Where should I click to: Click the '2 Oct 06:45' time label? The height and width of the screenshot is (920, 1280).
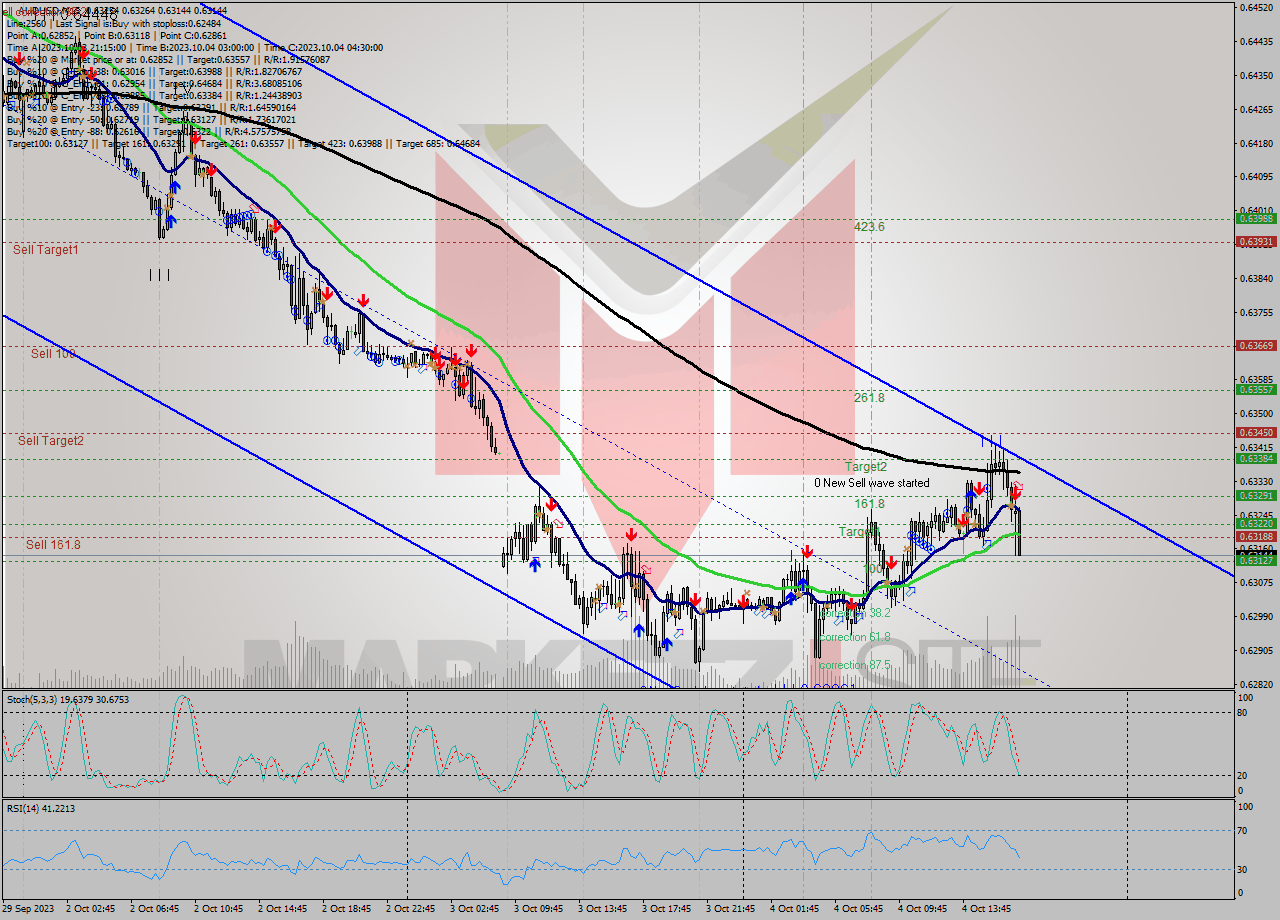click(155, 909)
